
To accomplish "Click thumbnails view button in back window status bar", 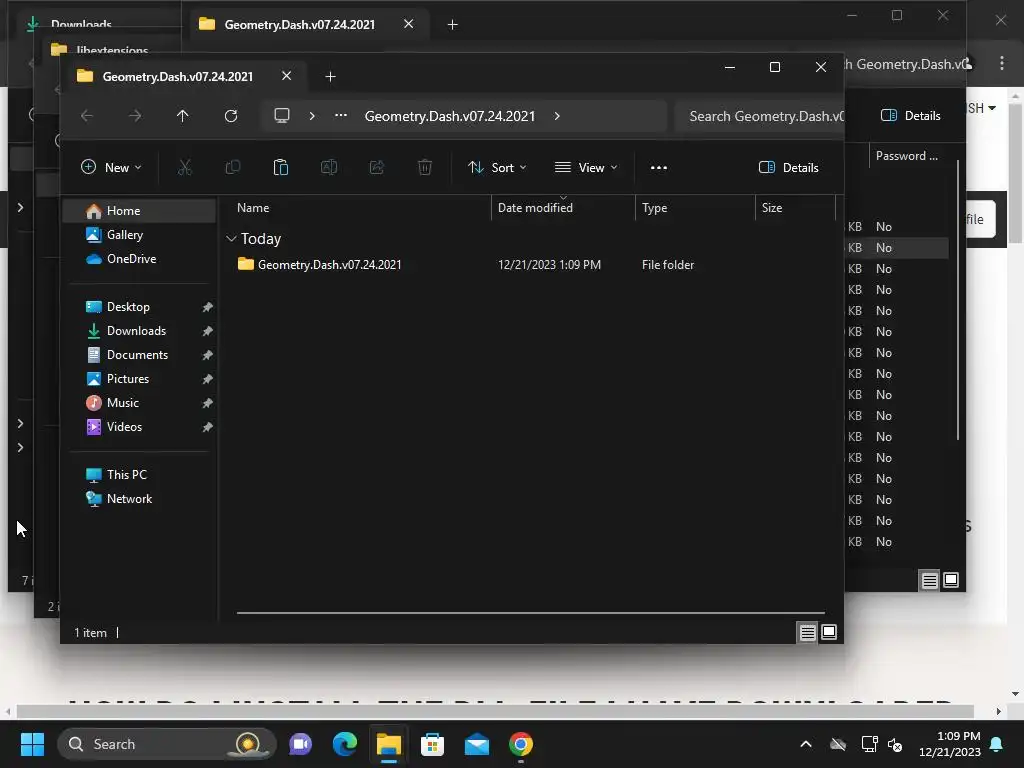I will pos(951,580).
